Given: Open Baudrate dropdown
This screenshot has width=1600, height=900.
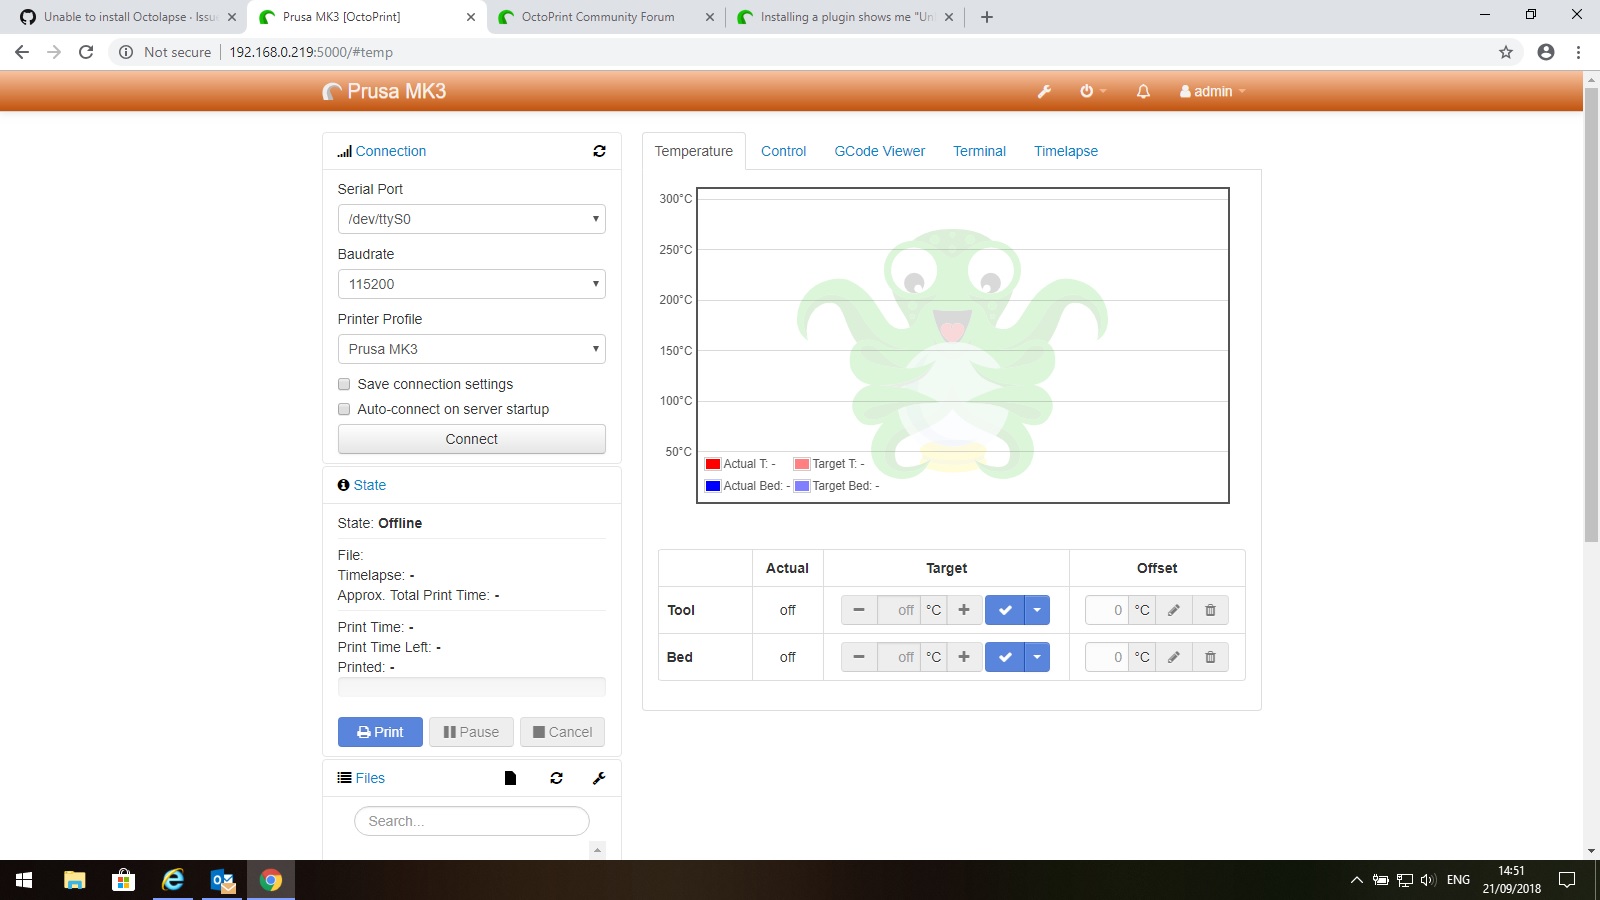Looking at the screenshot, I should point(472,284).
